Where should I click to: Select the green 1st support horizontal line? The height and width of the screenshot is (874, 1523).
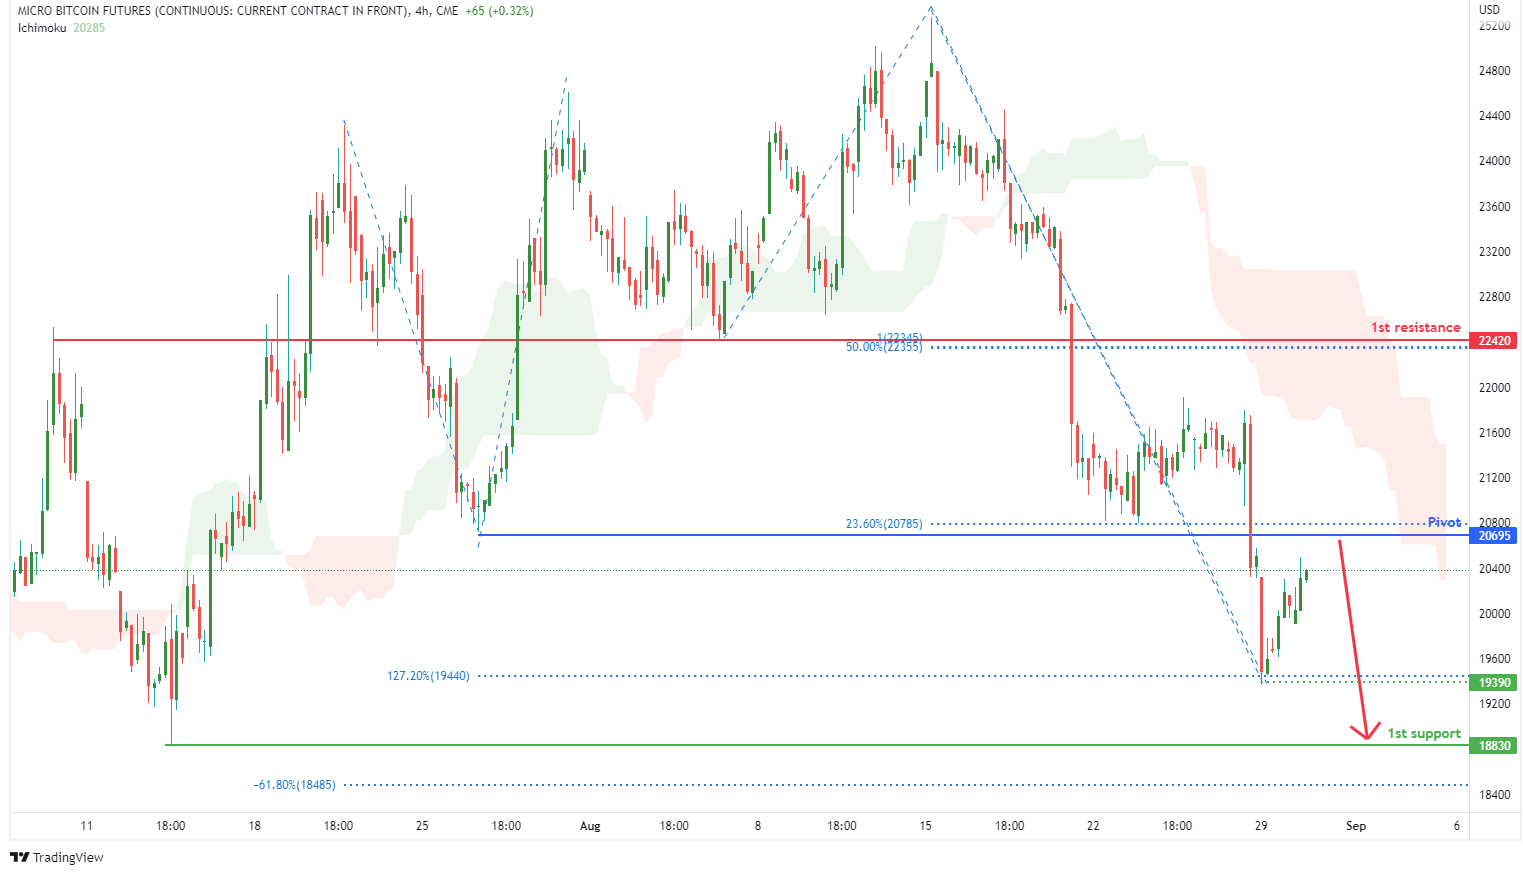tap(817, 745)
